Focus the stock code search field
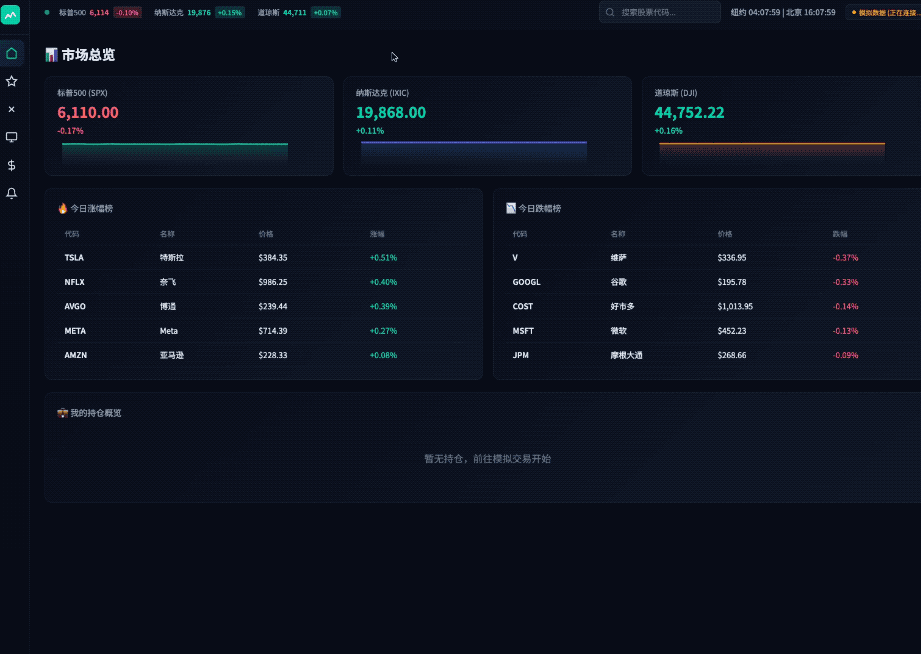The height and width of the screenshot is (654, 921). 665,13
